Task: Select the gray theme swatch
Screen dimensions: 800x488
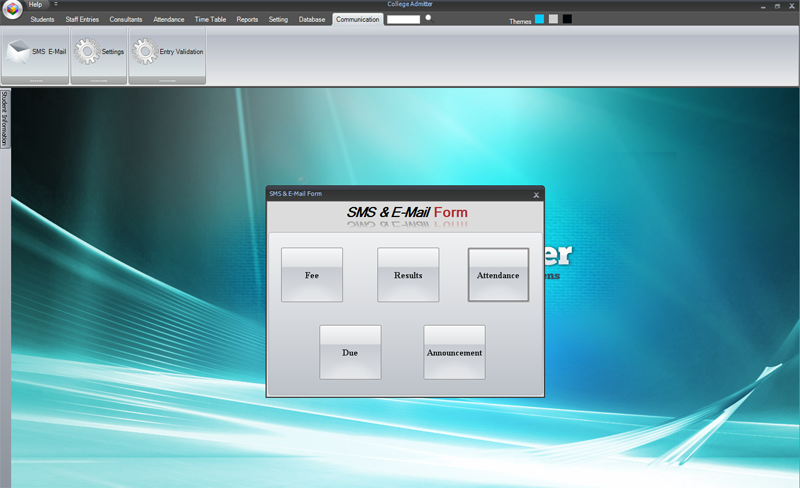Action: pyautogui.click(x=553, y=19)
